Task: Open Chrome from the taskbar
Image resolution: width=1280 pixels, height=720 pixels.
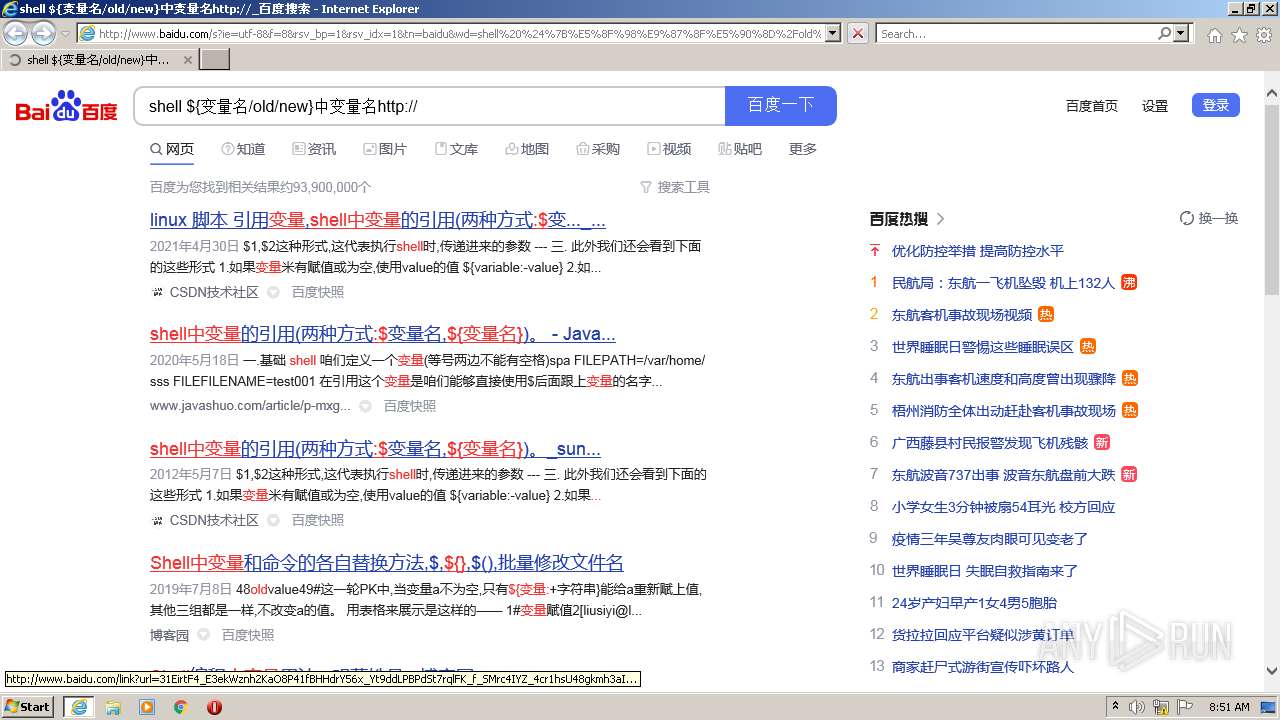Action: [x=181, y=707]
